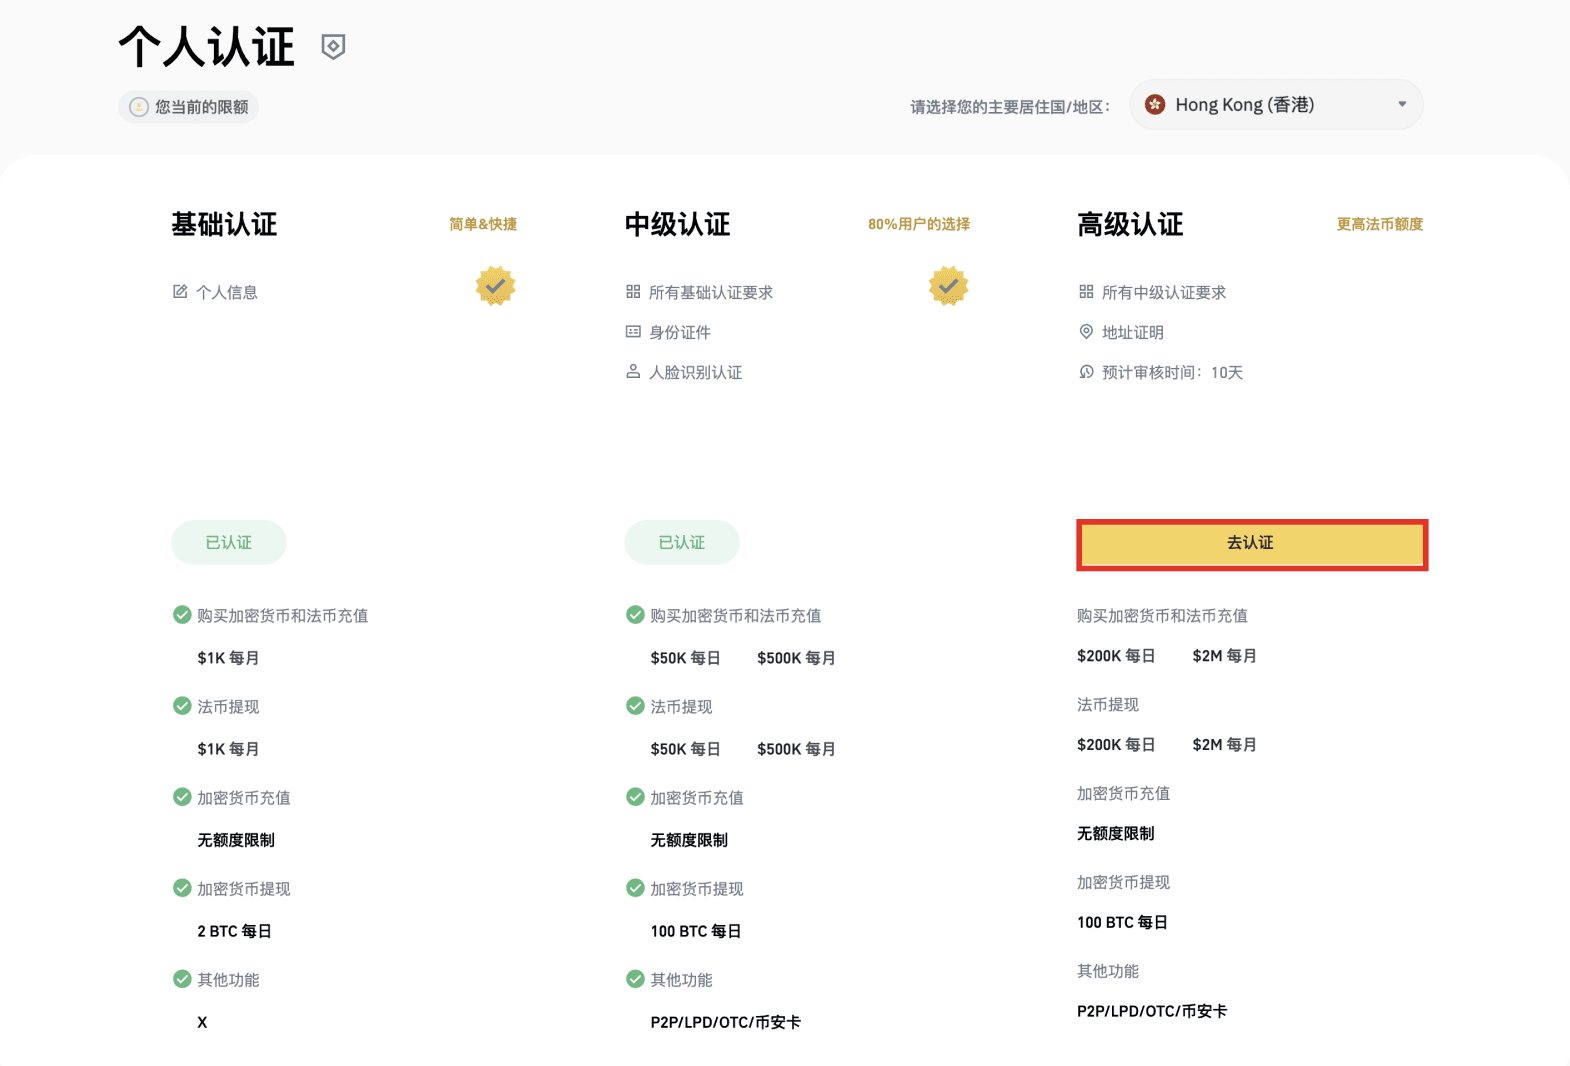The image size is (1570, 1066).
Task: Click 预计审核时间：10天 text
Action: click(x=1172, y=372)
